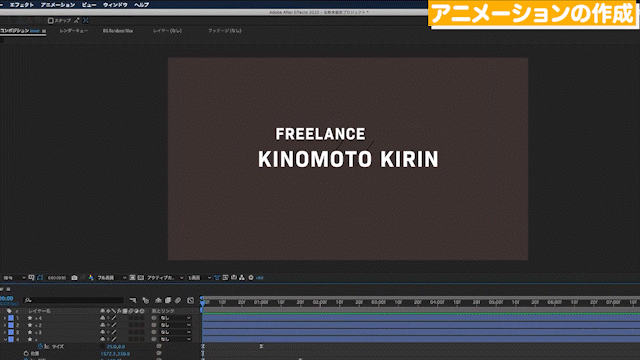Click layer 3 parent pick whip icon
The width and height of the screenshot is (640, 360).
click(x=154, y=332)
